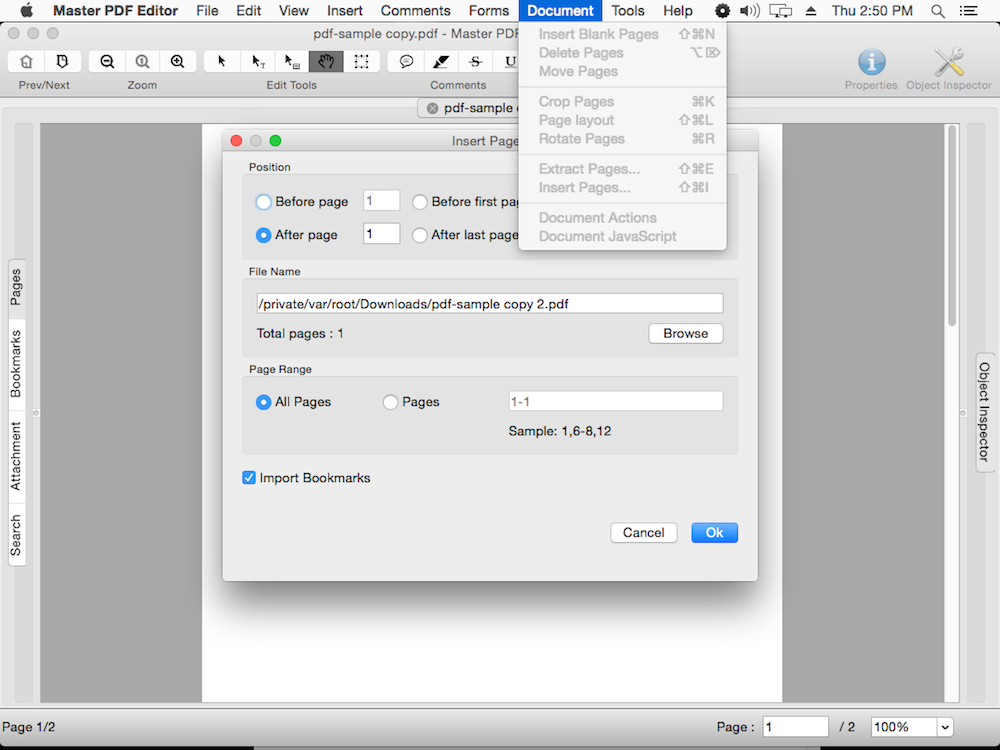Open Object Inspector toolbar icon
This screenshot has width=1000, height=750.
click(949, 62)
